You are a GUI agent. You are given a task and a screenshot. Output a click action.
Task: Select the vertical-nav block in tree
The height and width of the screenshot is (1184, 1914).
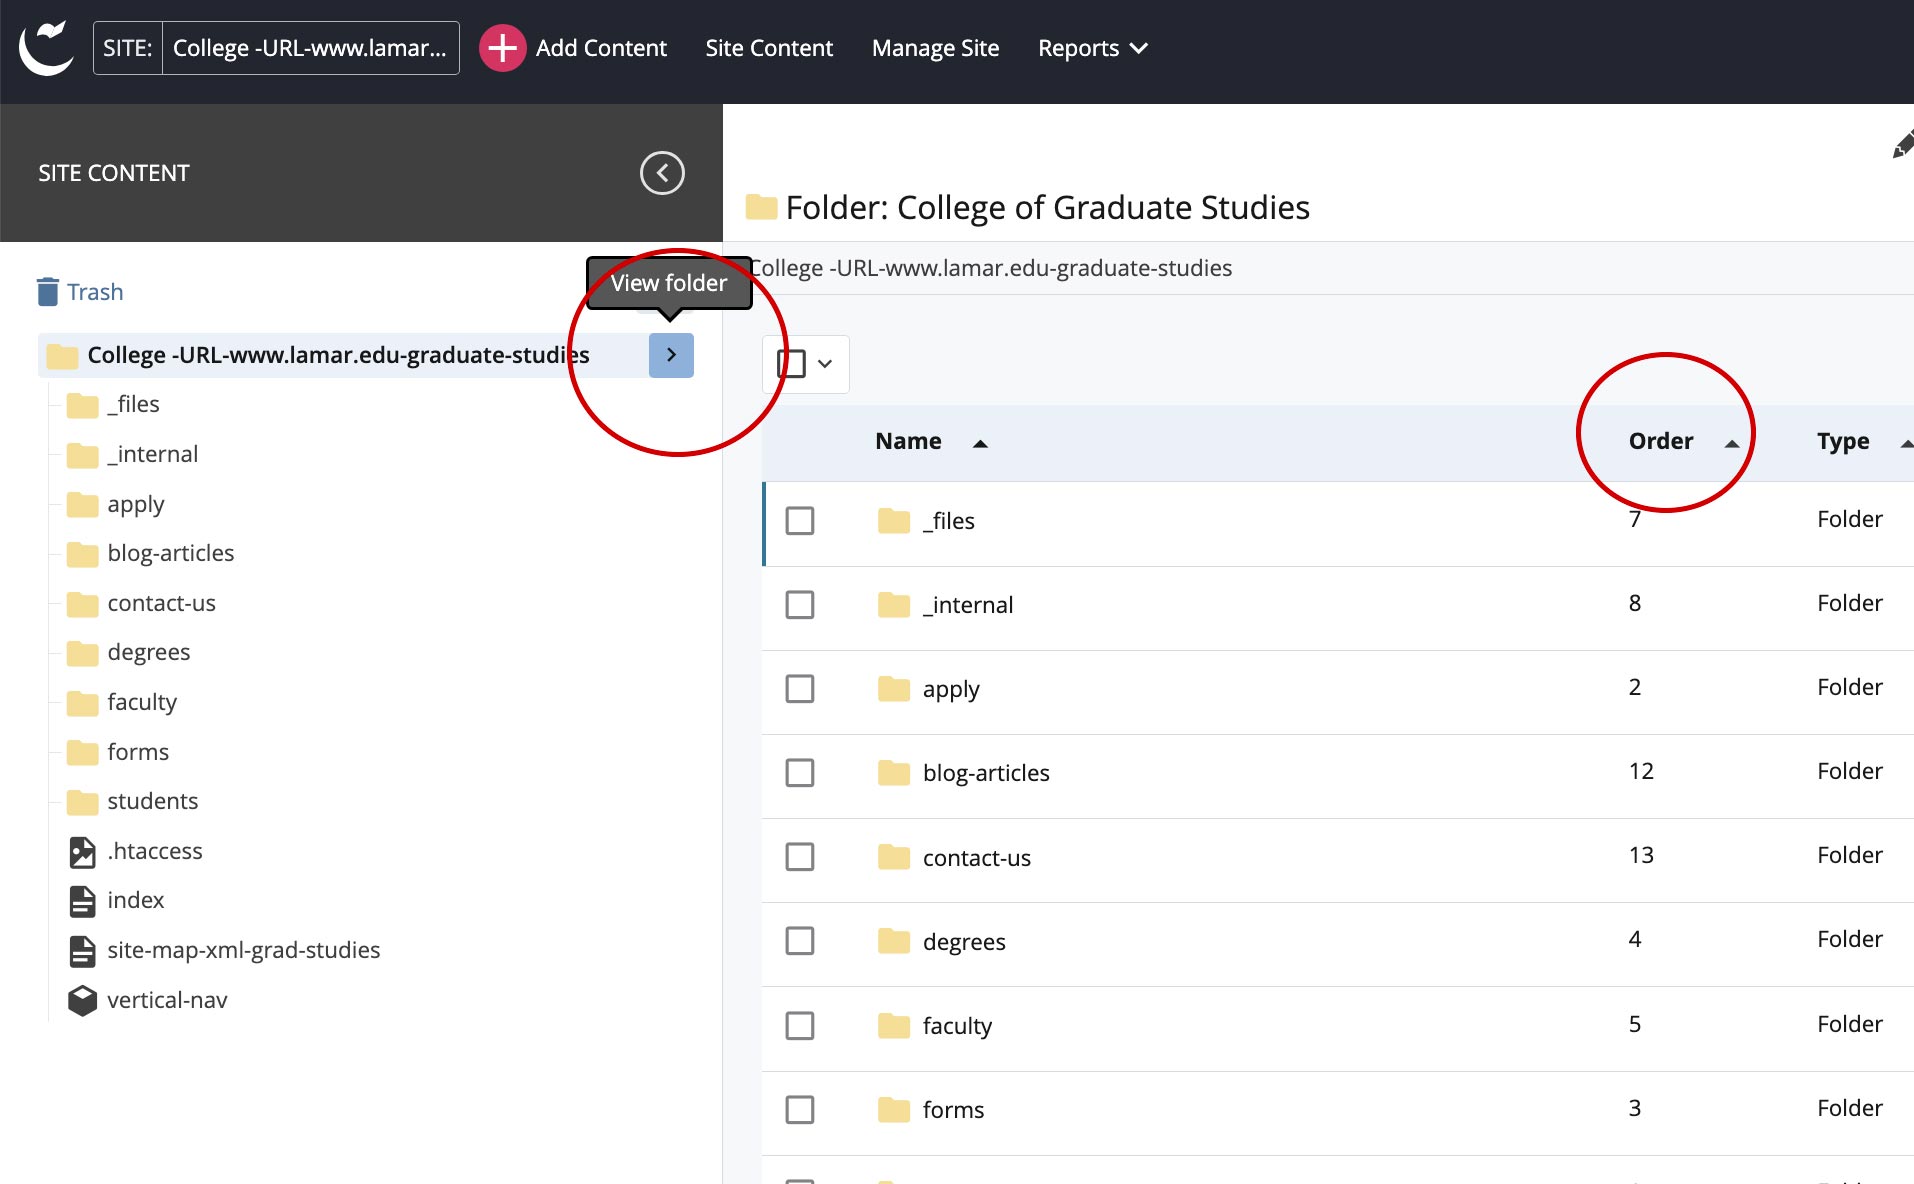point(166,1000)
